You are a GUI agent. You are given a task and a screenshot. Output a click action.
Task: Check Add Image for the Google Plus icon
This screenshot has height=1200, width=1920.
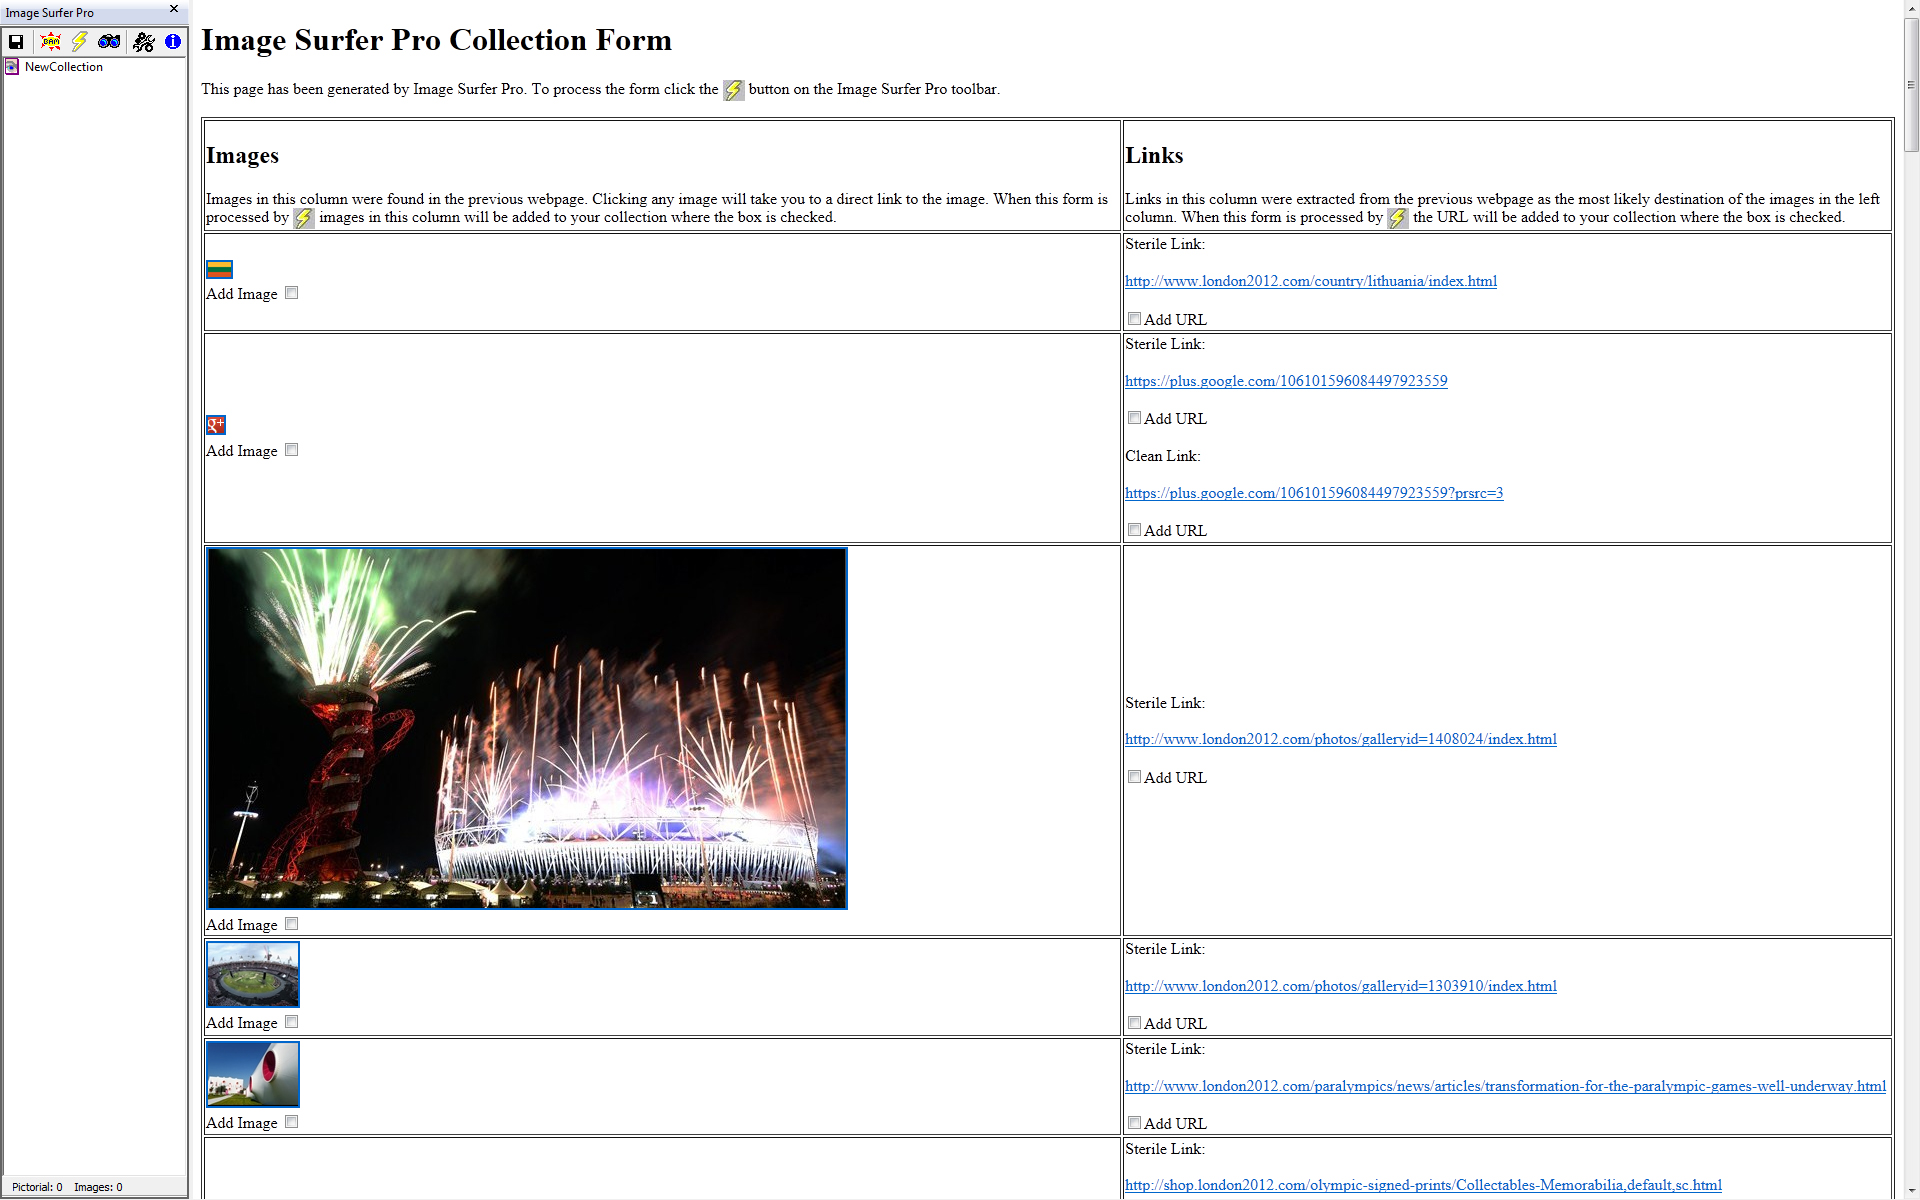[292, 450]
